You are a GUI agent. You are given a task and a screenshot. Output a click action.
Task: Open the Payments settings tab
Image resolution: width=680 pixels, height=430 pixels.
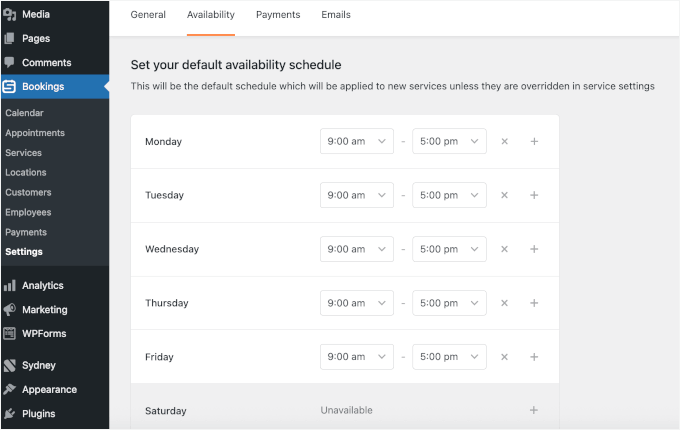pyautogui.click(x=278, y=15)
